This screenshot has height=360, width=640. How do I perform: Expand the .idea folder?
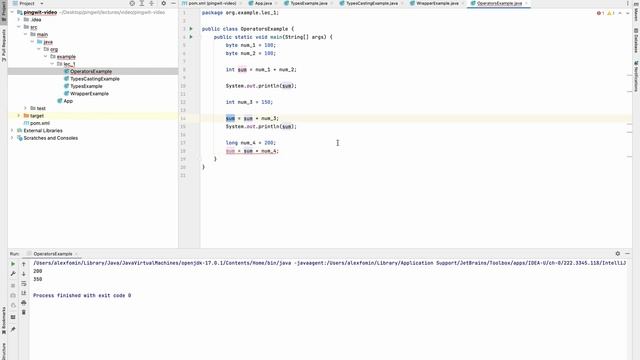tap(18, 20)
